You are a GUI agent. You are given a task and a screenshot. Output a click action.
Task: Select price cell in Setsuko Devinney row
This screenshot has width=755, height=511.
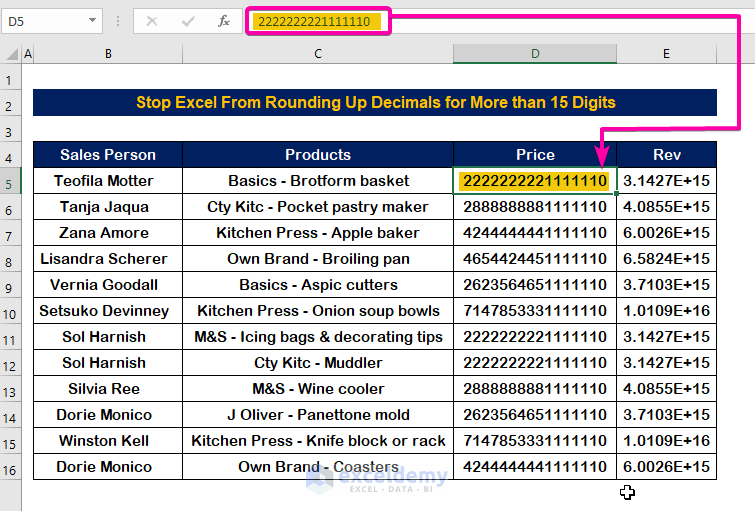[x=535, y=311]
